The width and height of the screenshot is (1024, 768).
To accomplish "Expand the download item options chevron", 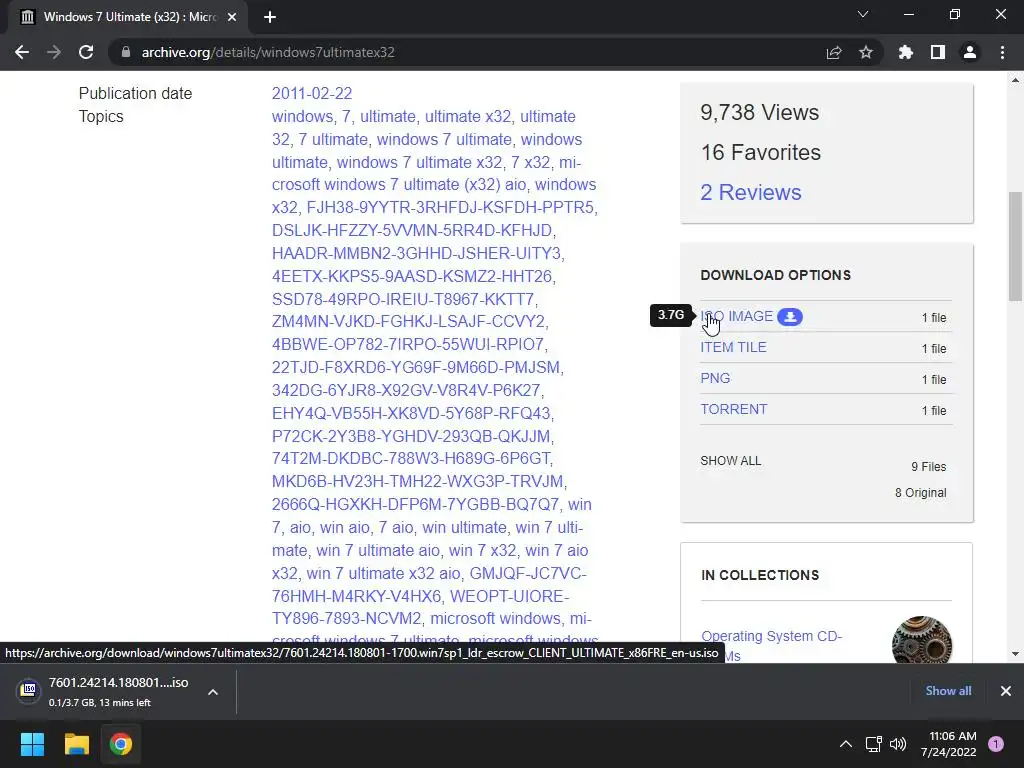I will tap(213, 692).
